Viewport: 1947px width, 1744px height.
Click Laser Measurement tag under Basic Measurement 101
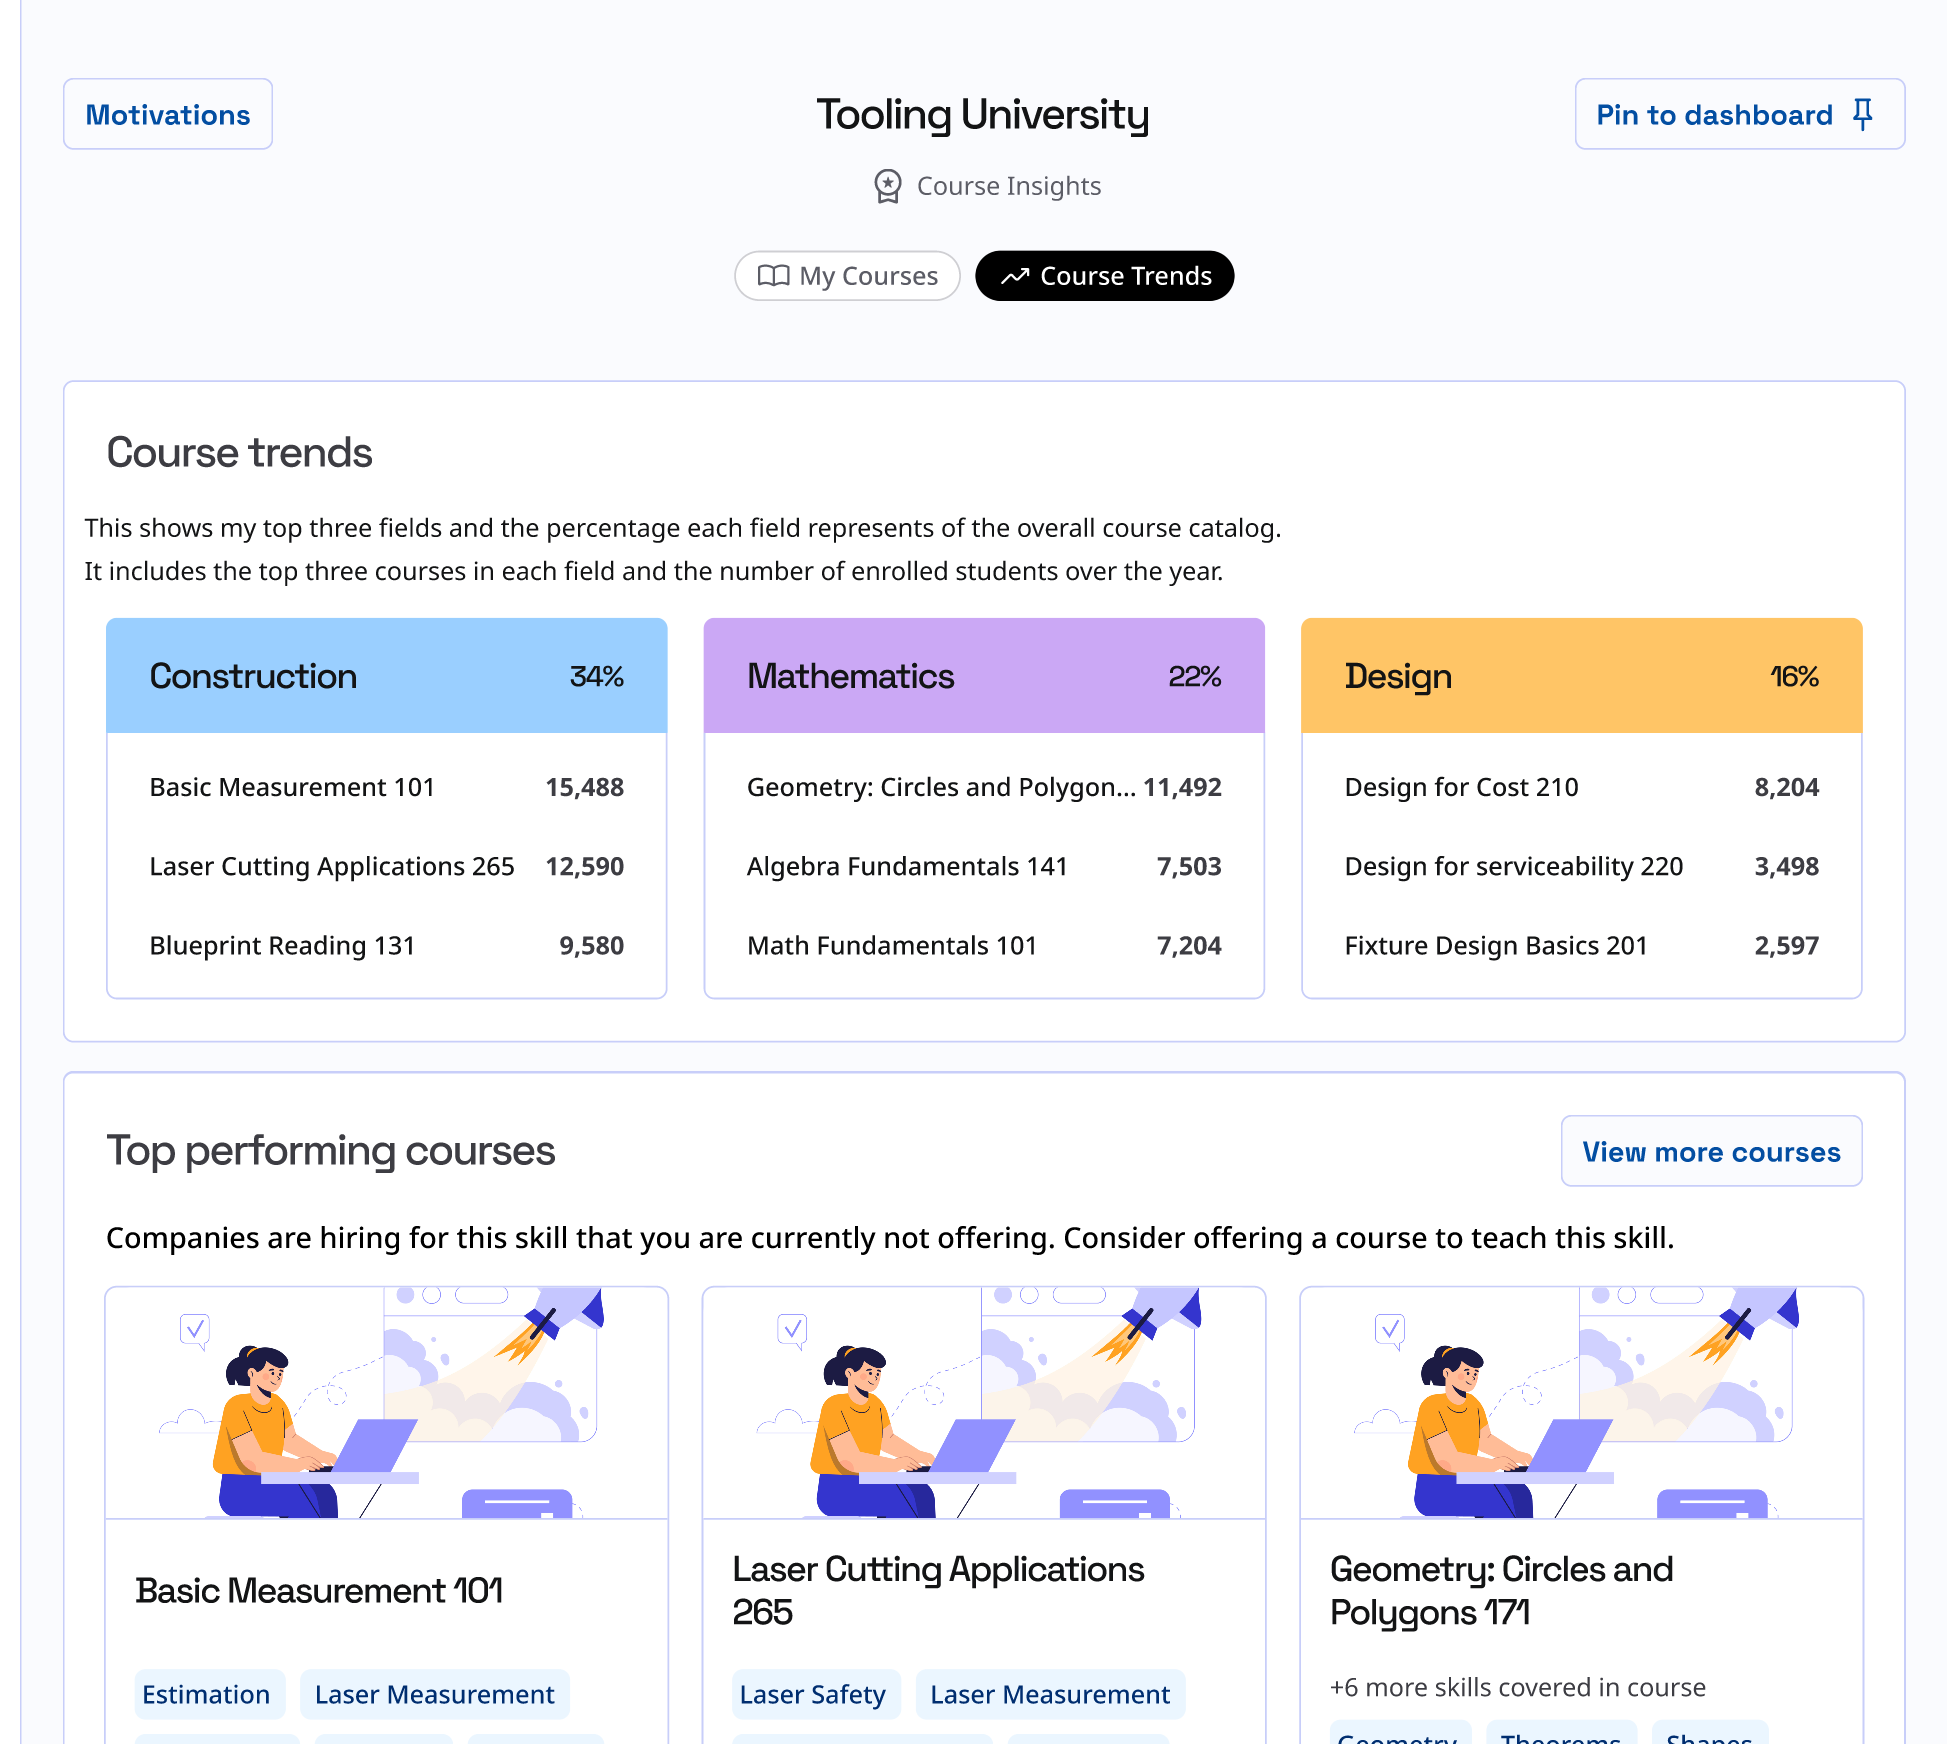434,1694
